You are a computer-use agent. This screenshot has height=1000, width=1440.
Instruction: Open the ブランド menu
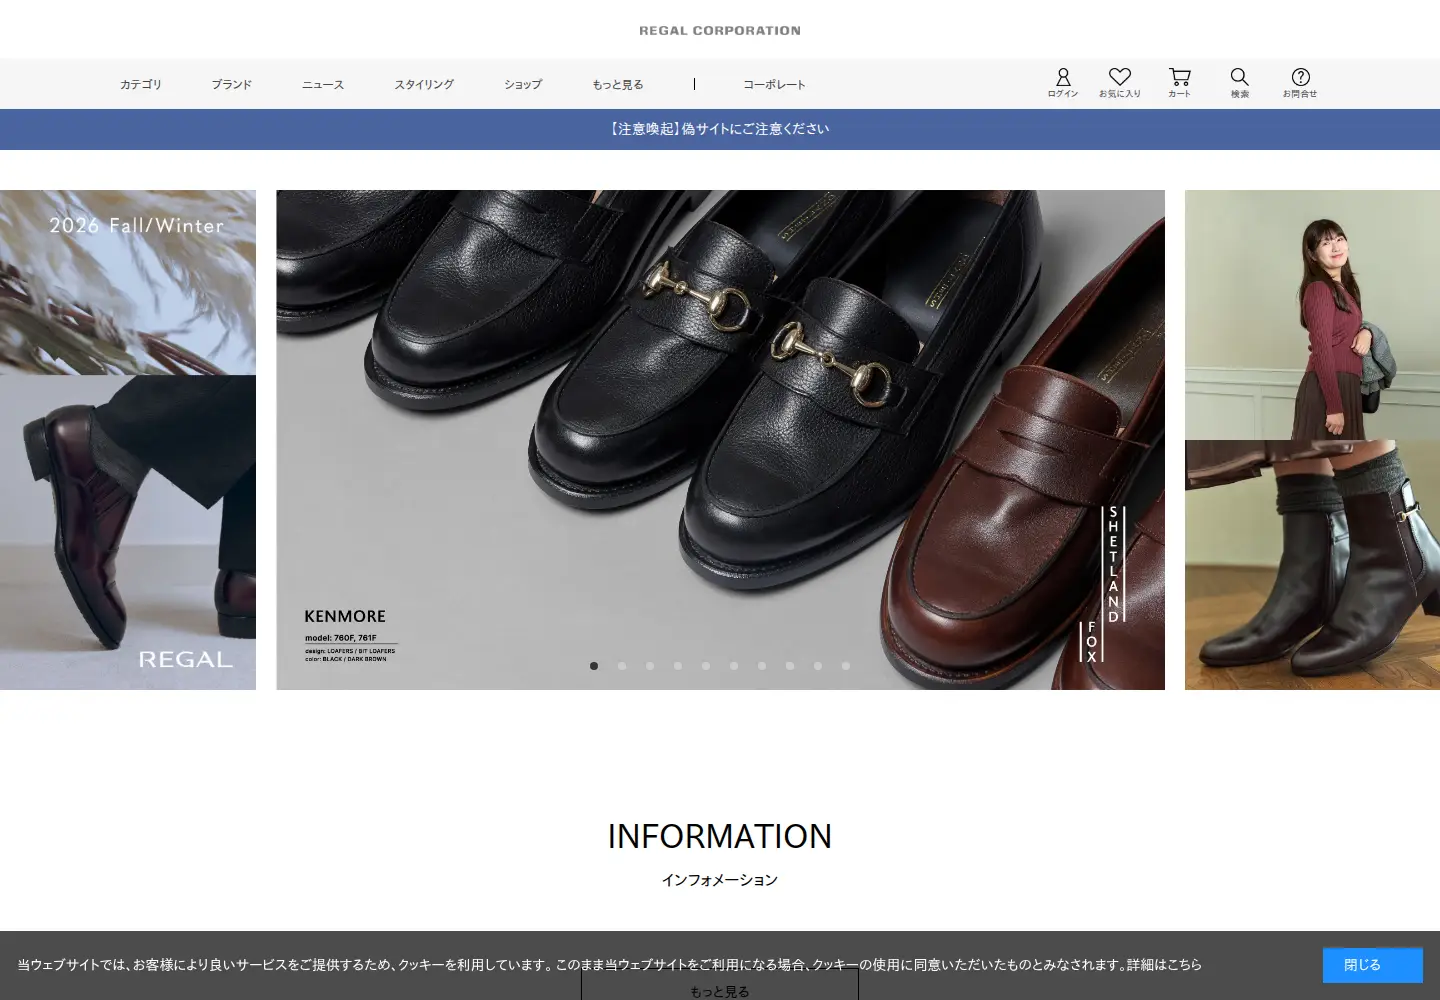coord(232,85)
